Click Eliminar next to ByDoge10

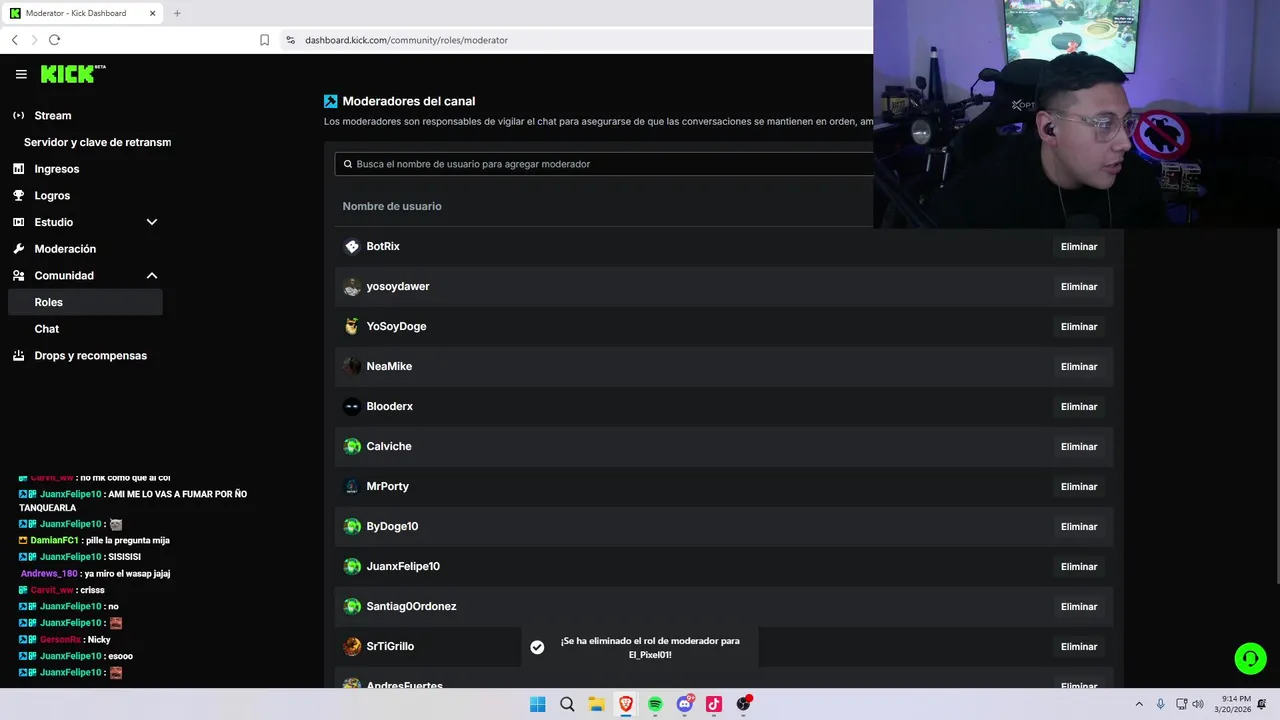(x=1079, y=527)
